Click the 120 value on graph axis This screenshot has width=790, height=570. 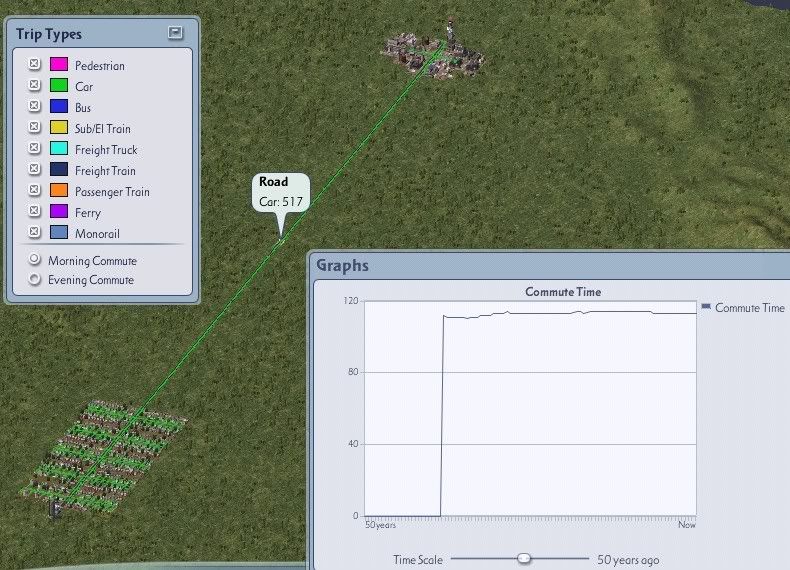click(x=351, y=301)
